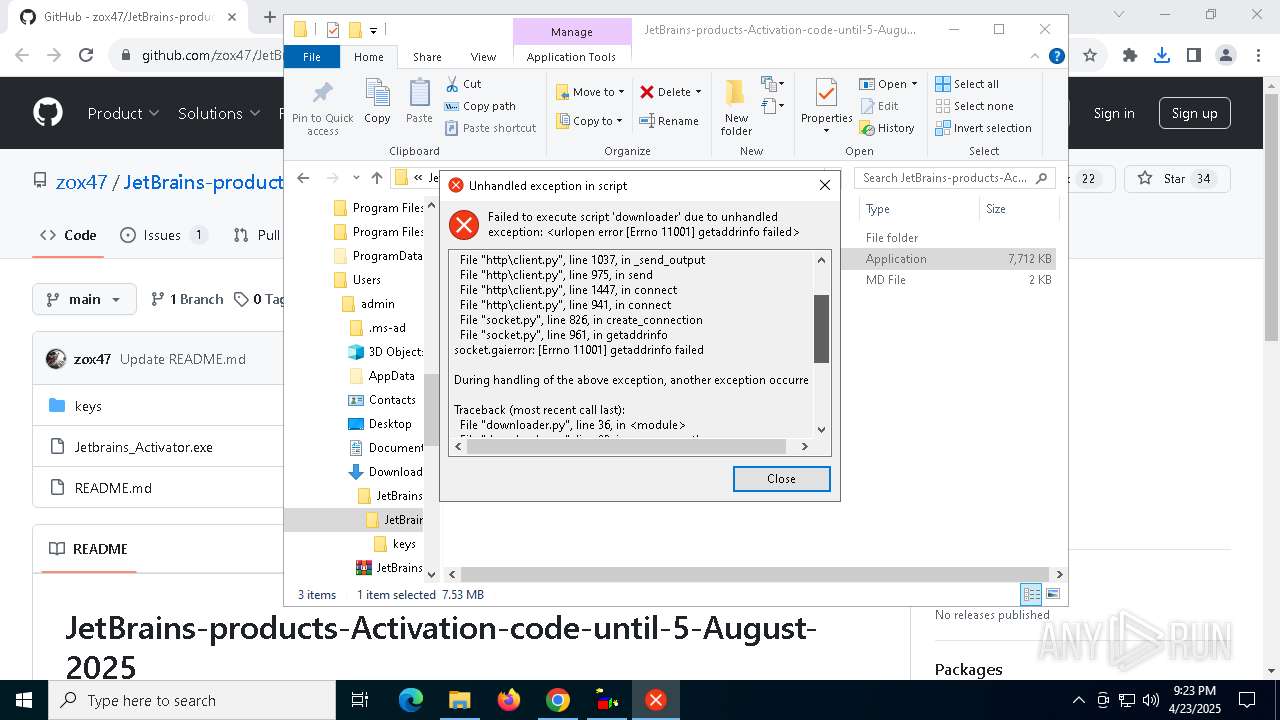Click the Cut scissors option

pyautogui.click(x=463, y=84)
